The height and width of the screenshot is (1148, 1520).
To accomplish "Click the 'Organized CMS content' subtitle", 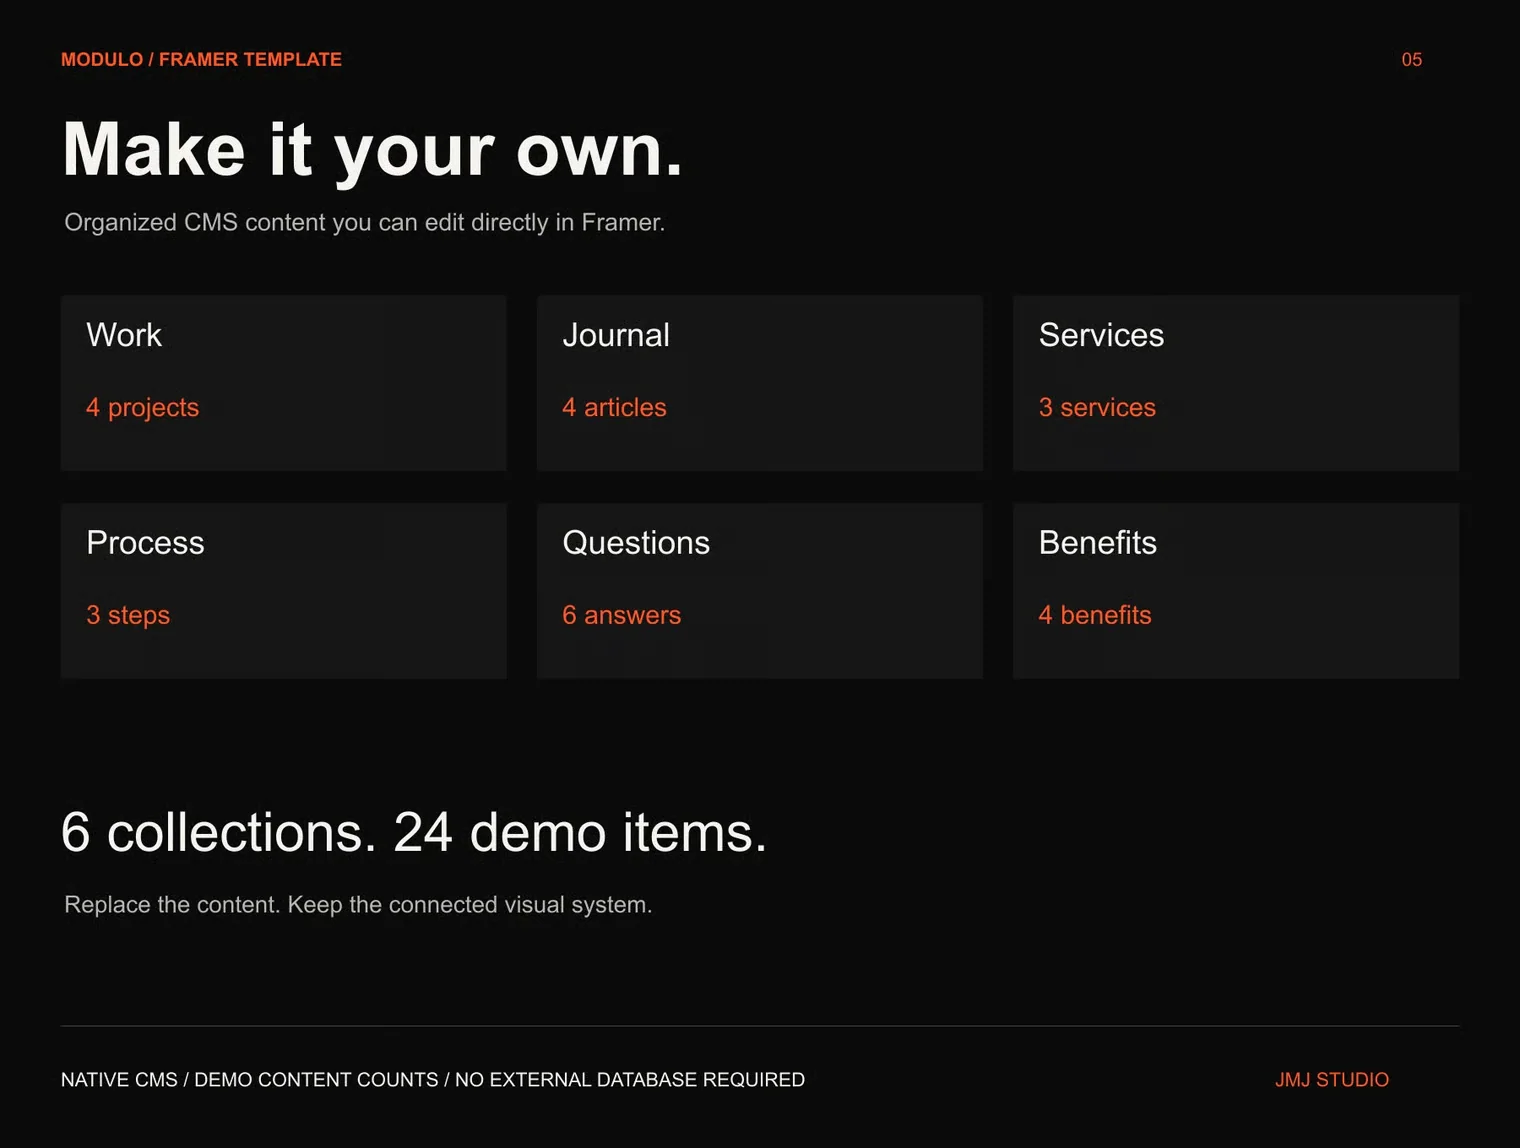I will 364,222.
